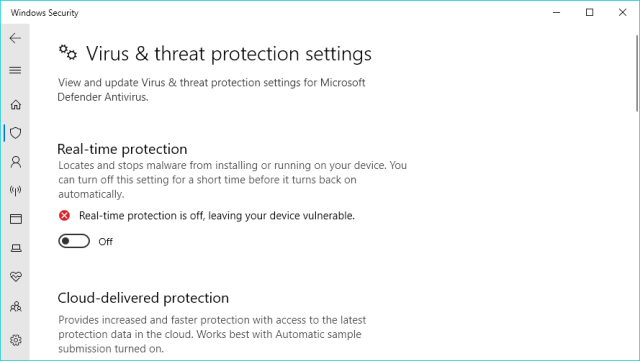This screenshot has width=640, height=361.
Task: Minimize the Windows Security window
Action: [x=556, y=13]
